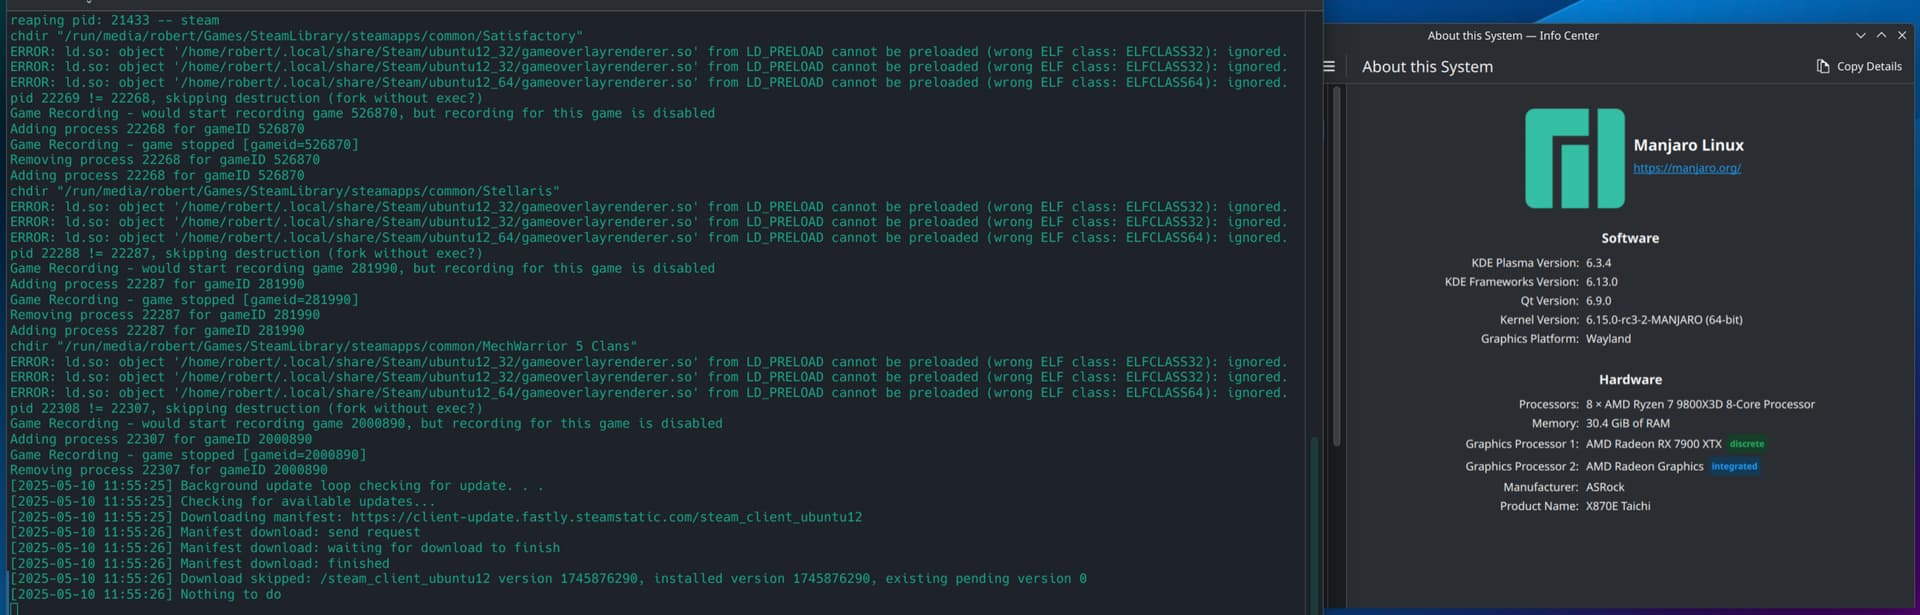Click the terminal cursor on the last line
This screenshot has width=1920, height=615.
14,608
